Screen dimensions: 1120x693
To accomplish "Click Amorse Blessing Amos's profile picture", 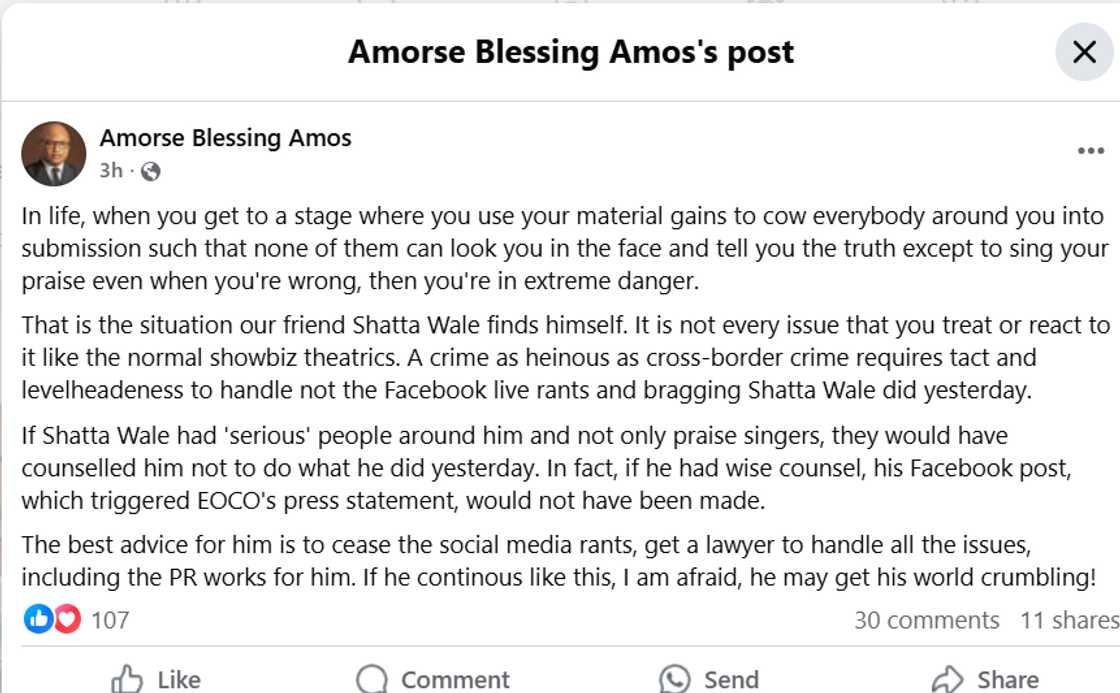I will (53, 153).
